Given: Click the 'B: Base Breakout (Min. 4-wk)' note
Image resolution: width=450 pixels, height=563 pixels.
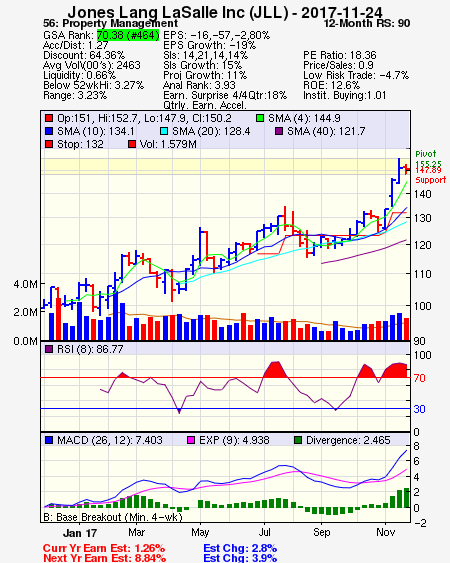Looking at the screenshot, I should click(113, 517).
